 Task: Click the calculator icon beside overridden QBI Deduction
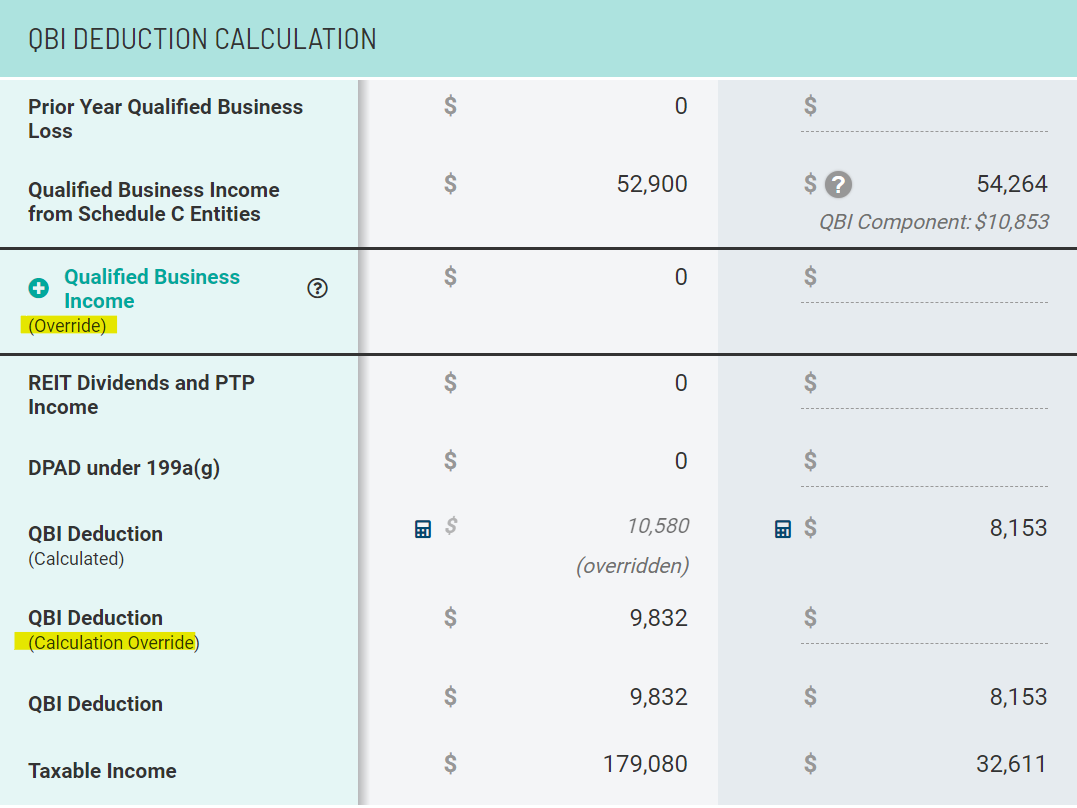(x=422, y=528)
